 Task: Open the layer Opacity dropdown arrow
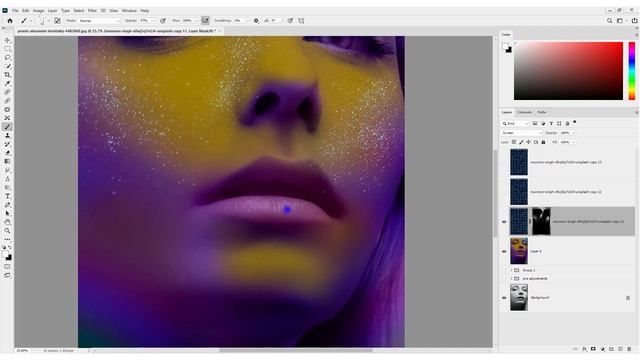coord(573,133)
